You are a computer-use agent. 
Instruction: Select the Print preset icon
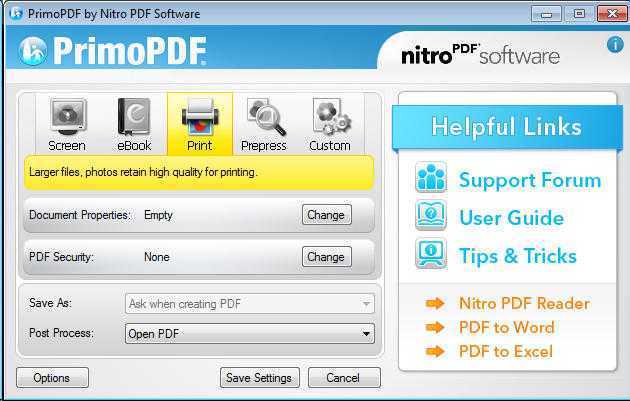[200, 117]
